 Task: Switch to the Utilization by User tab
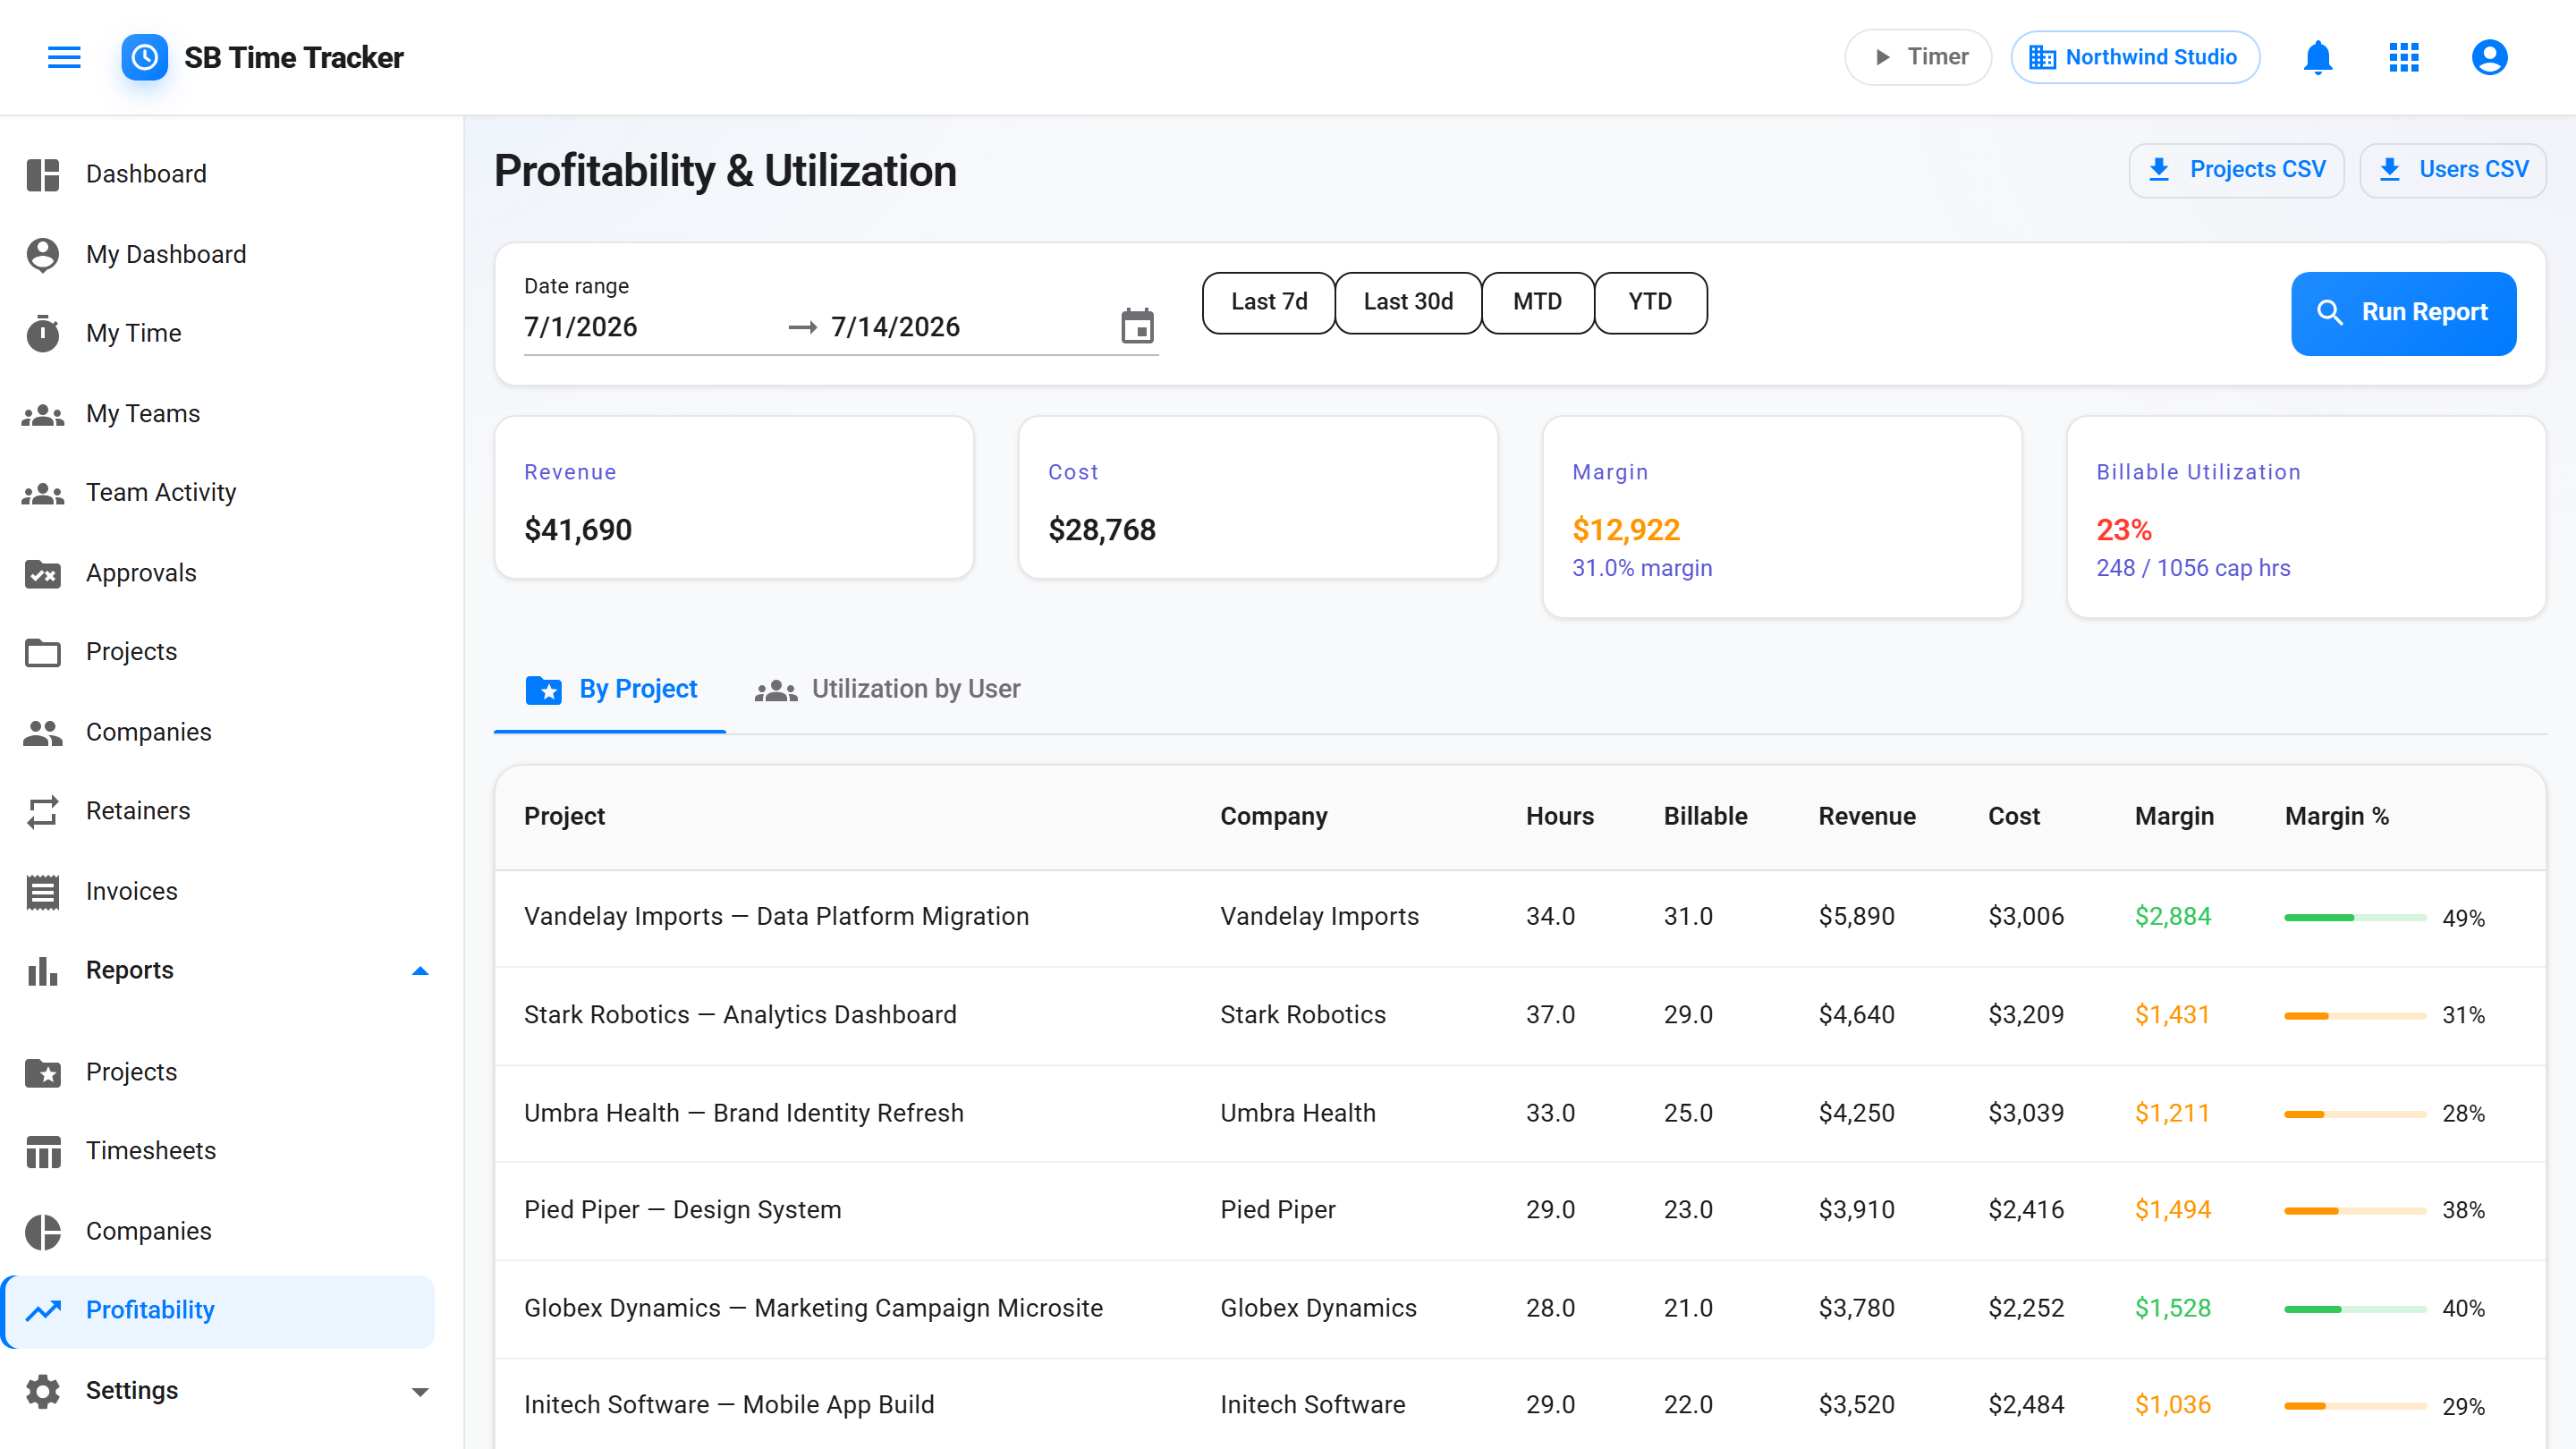pyautogui.click(x=887, y=689)
